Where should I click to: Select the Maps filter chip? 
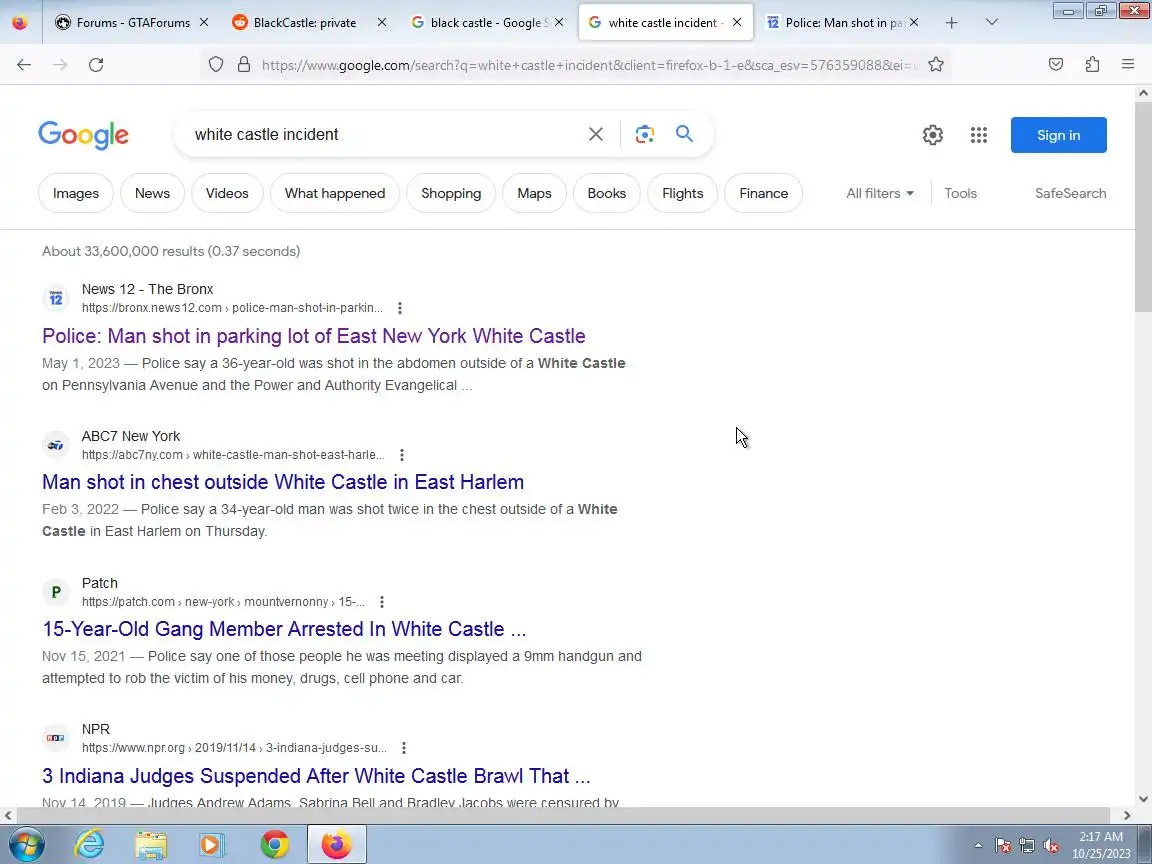pos(534,193)
